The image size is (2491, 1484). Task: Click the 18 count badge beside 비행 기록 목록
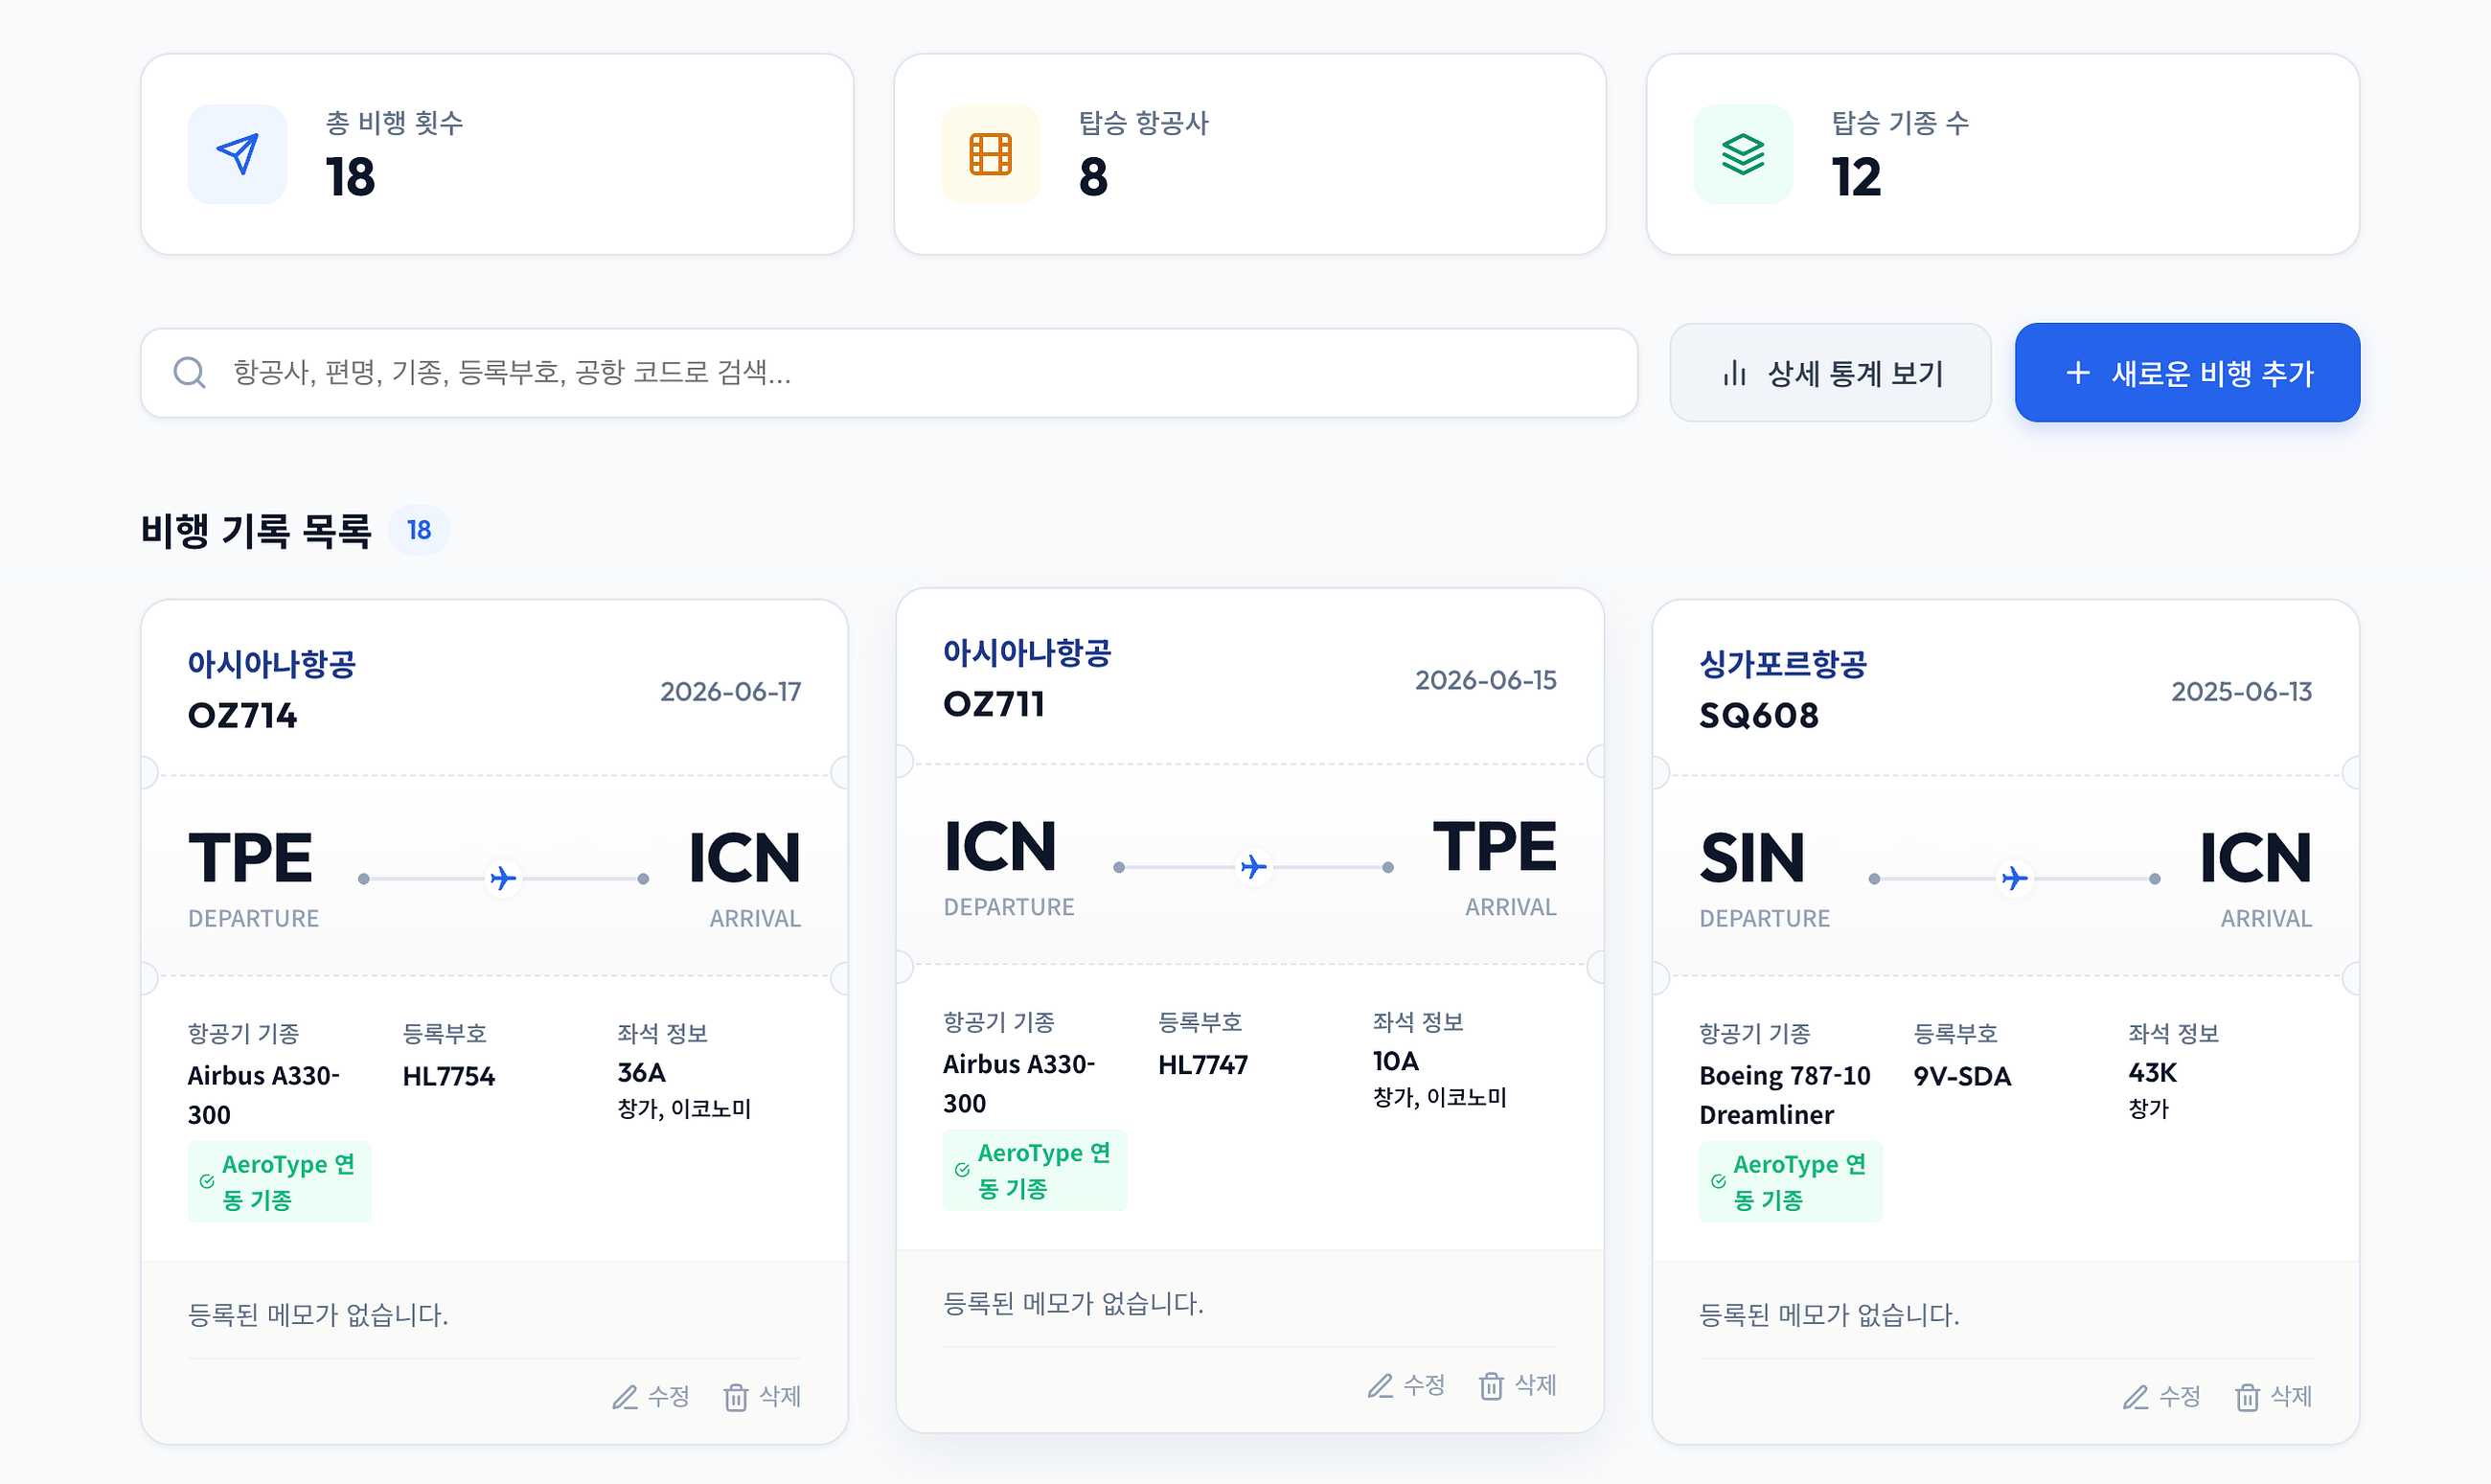(x=419, y=530)
